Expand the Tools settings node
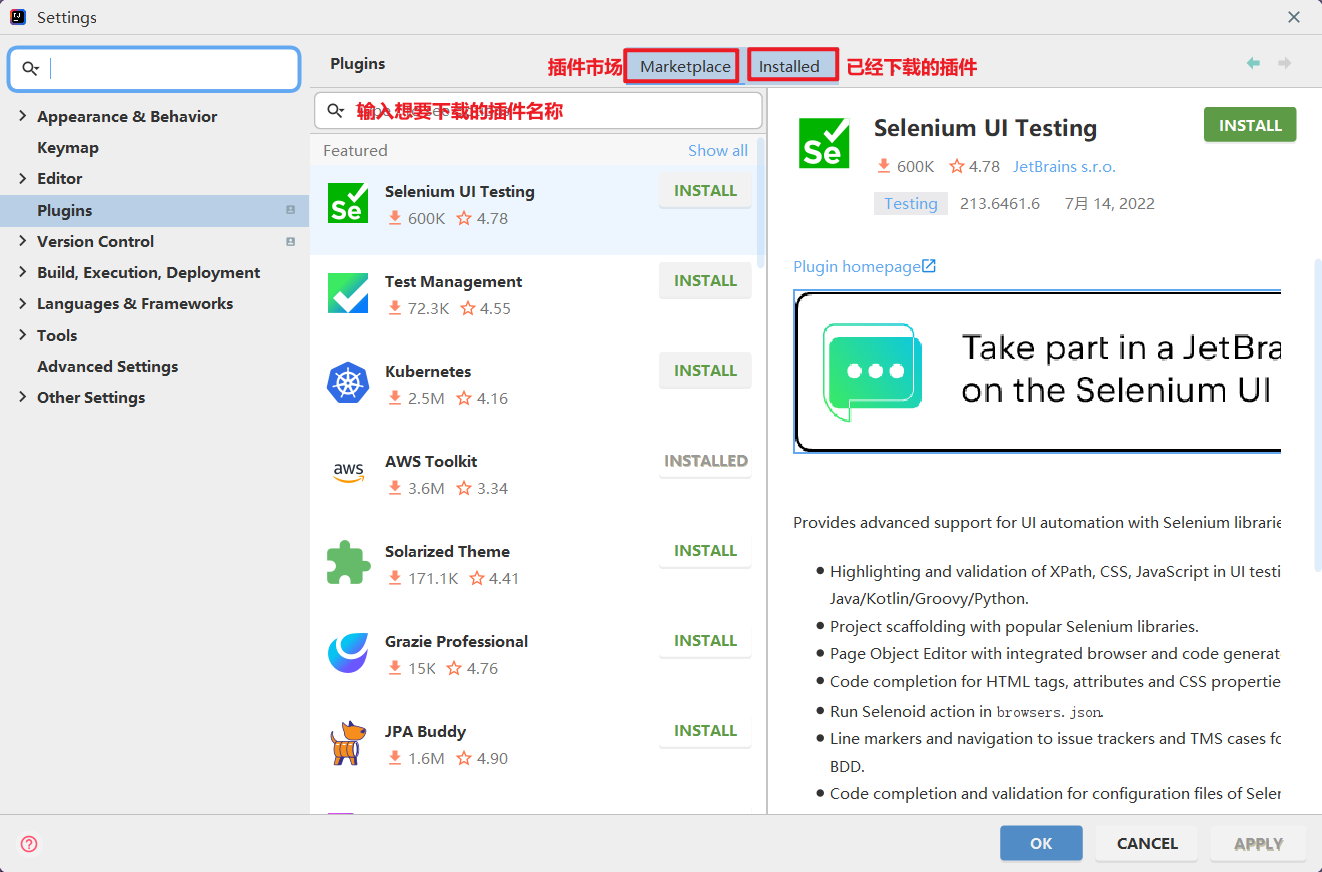The width and height of the screenshot is (1322, 872). click(23, 335)
